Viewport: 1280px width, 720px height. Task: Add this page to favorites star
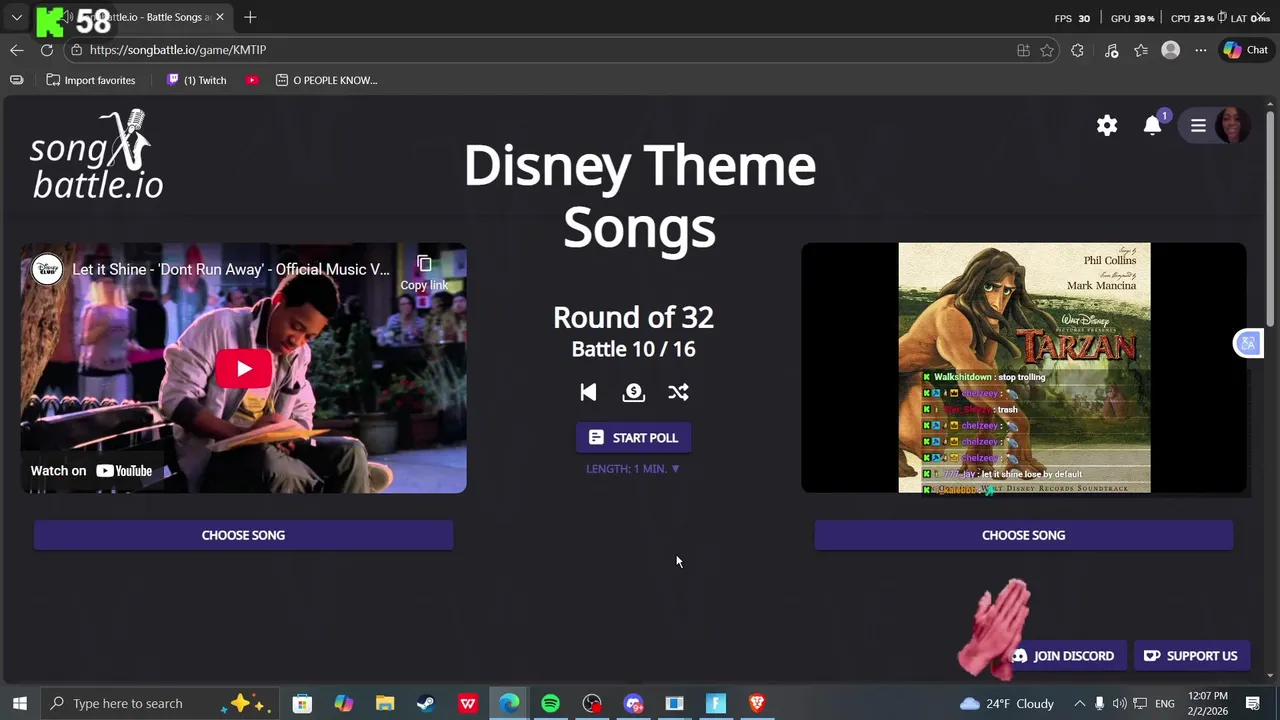[1047, 50]
